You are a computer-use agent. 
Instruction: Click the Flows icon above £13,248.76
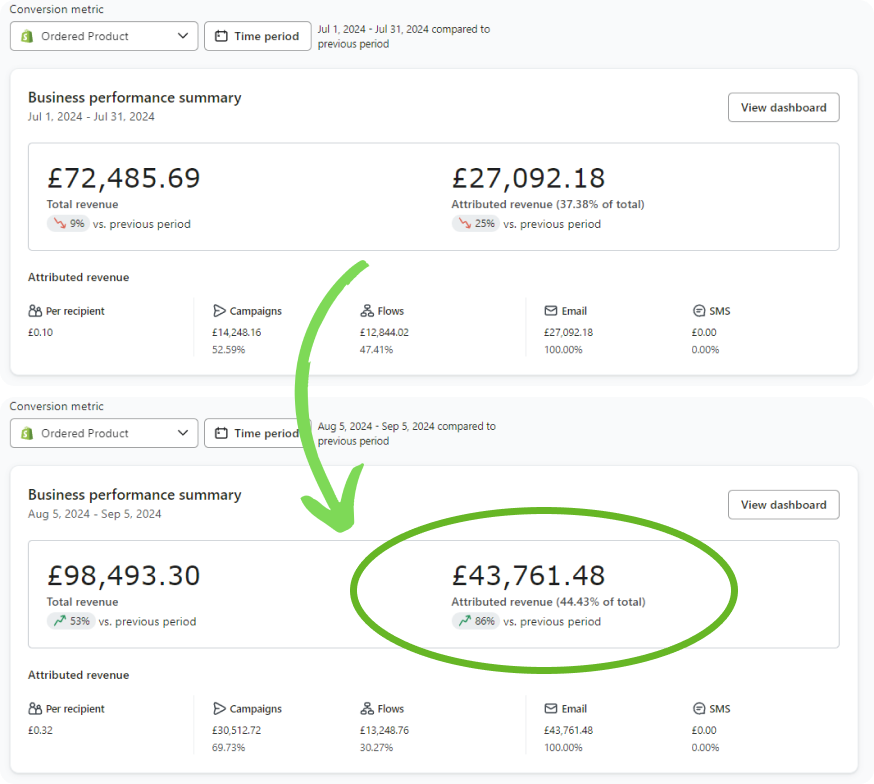[367, 709]
